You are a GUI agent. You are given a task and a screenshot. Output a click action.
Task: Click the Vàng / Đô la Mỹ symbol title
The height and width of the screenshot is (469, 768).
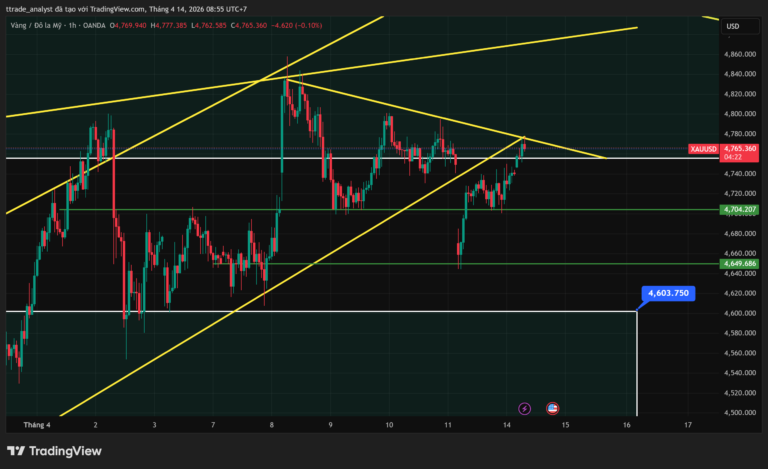click(36, 25)
